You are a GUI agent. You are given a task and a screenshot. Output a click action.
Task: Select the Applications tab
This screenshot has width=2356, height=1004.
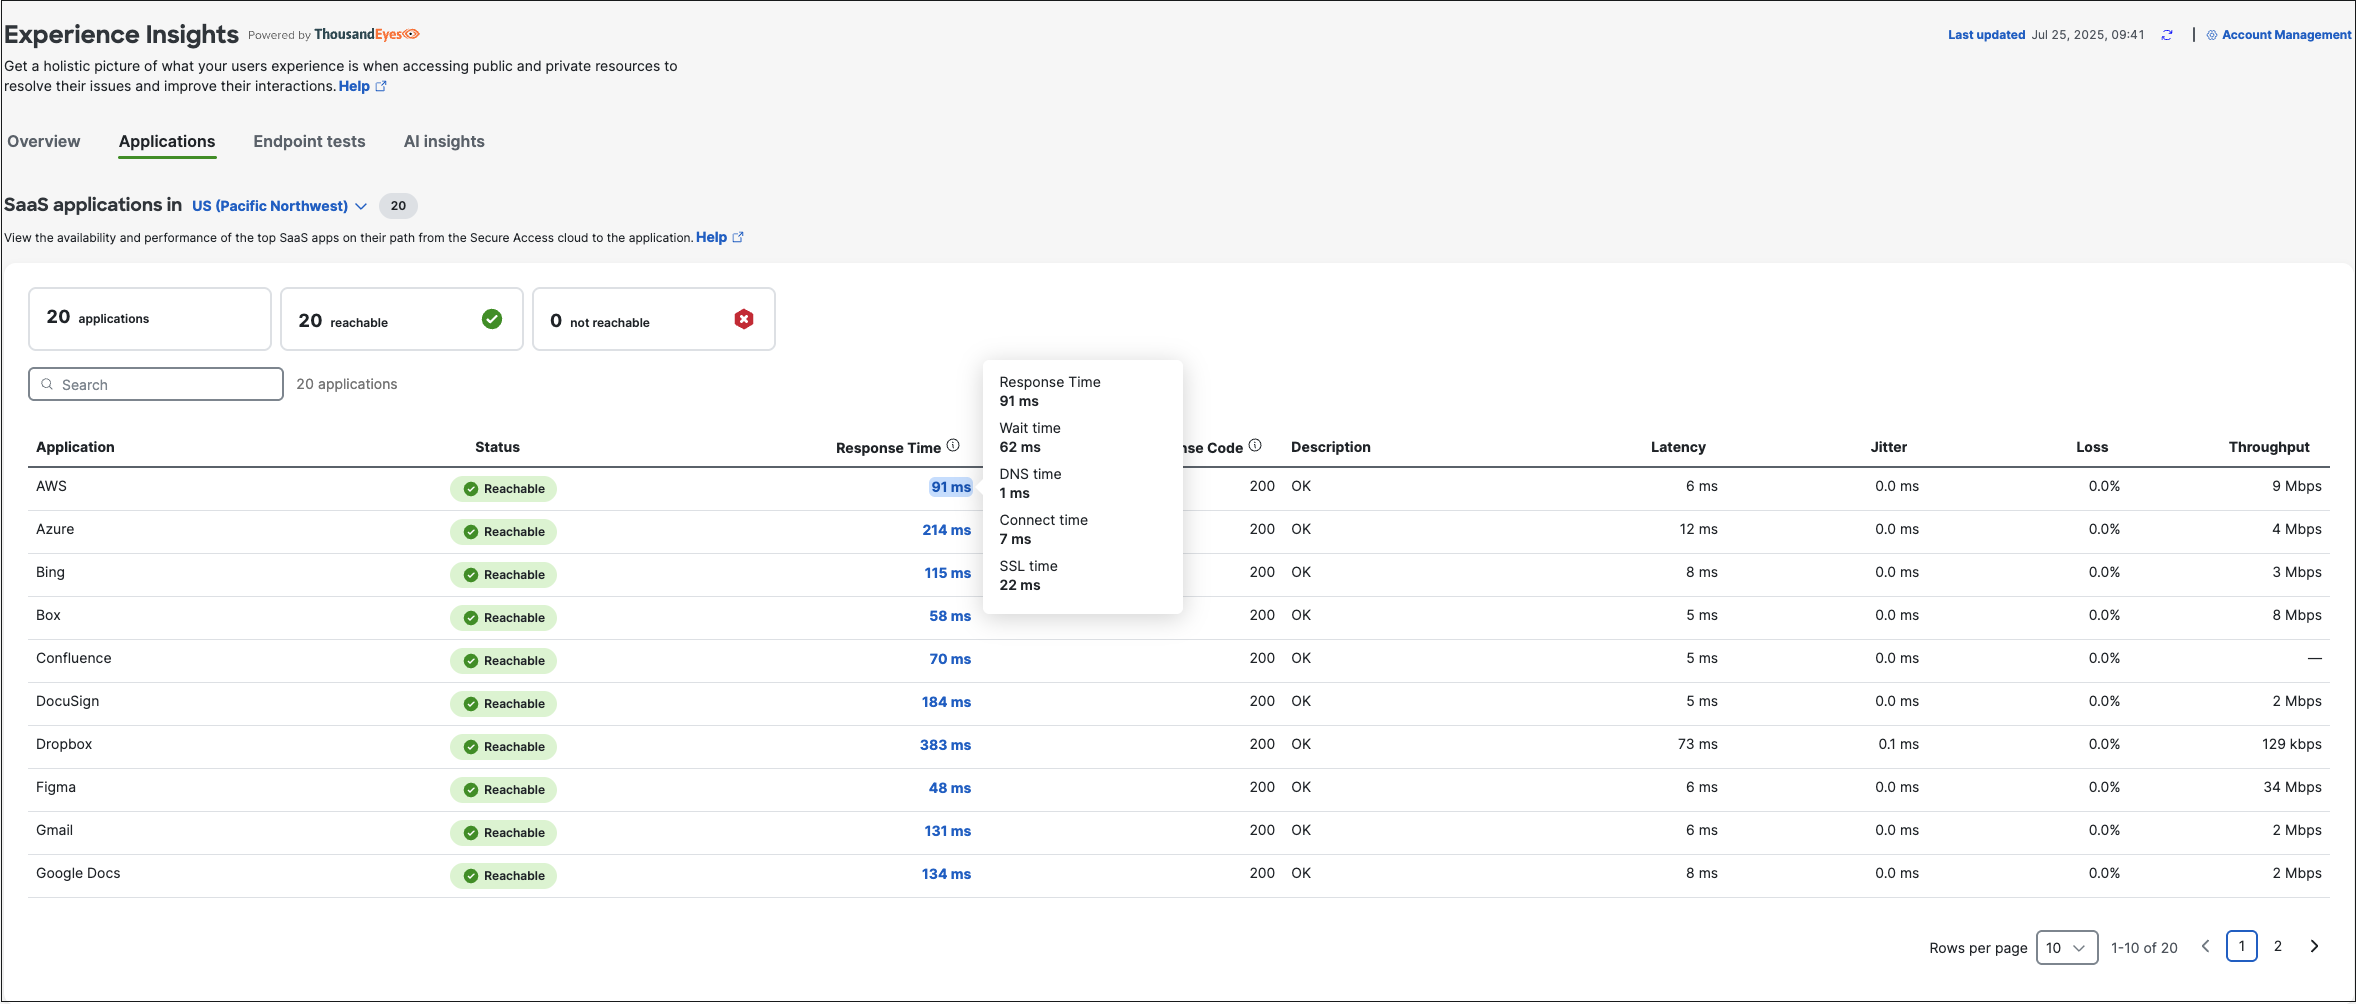[167, 142]
